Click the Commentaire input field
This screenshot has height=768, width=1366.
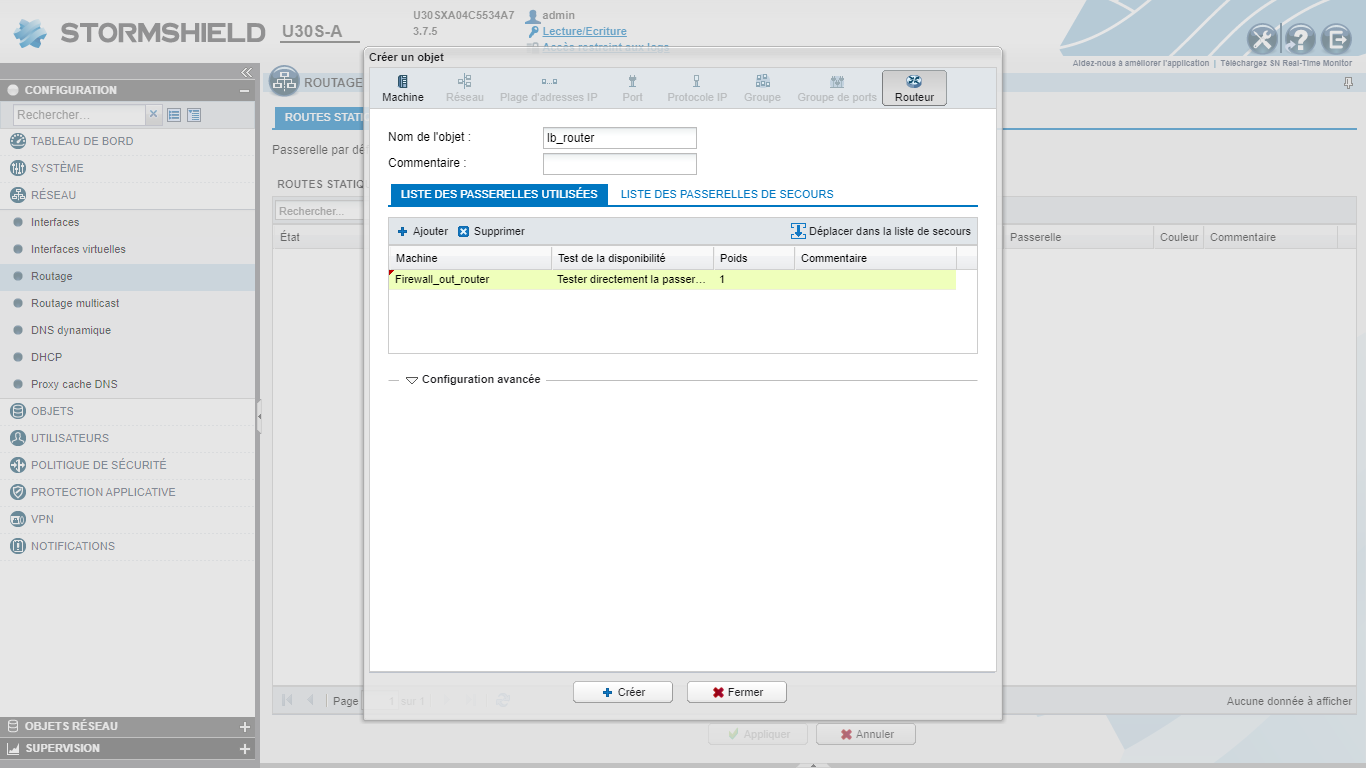(620, 164)
